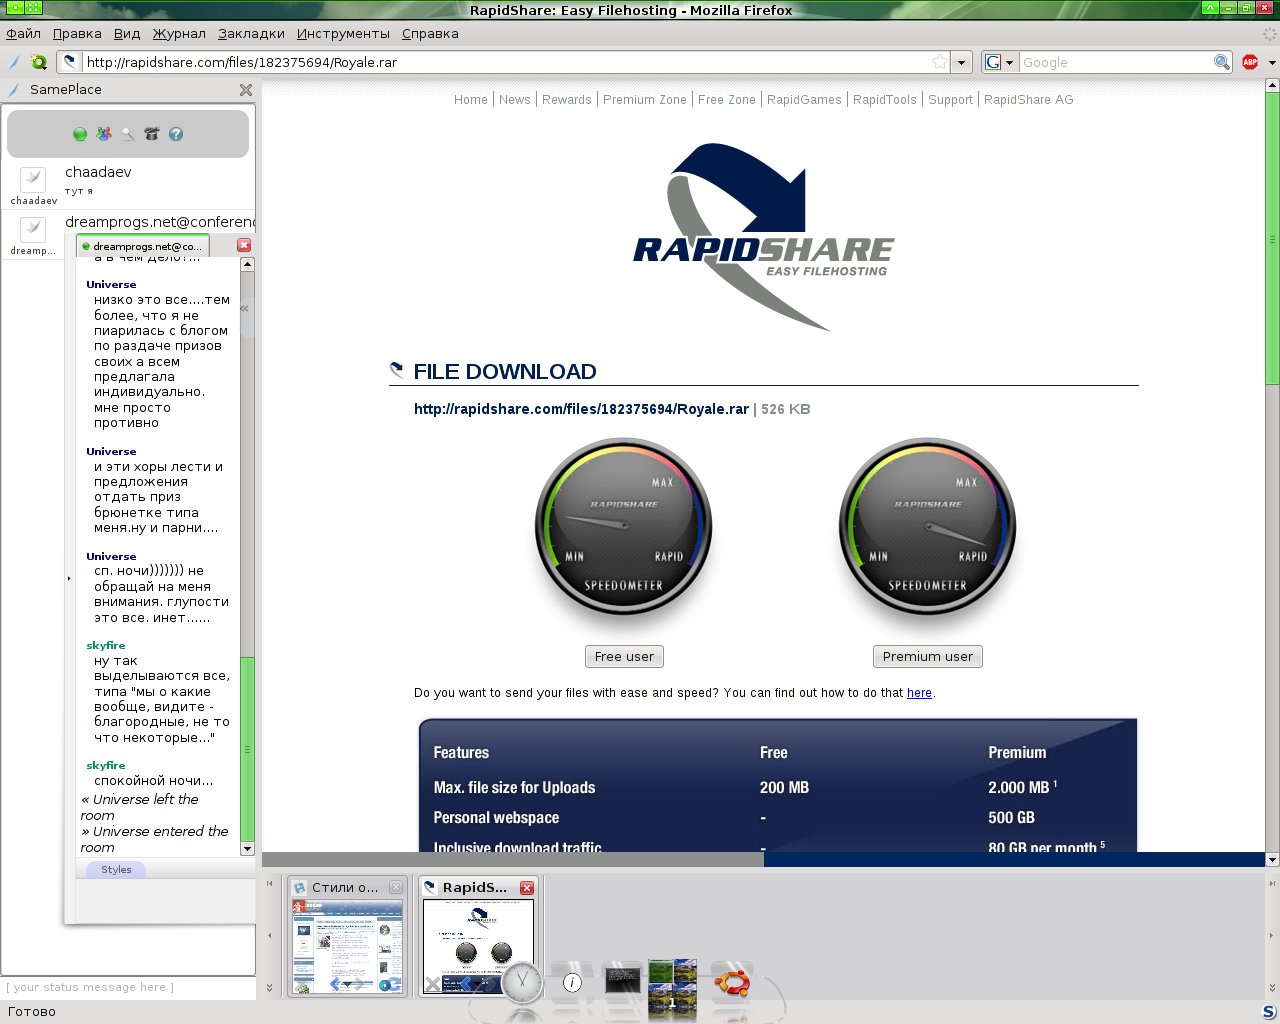Open the RapidGames link

tap(804, 100)
